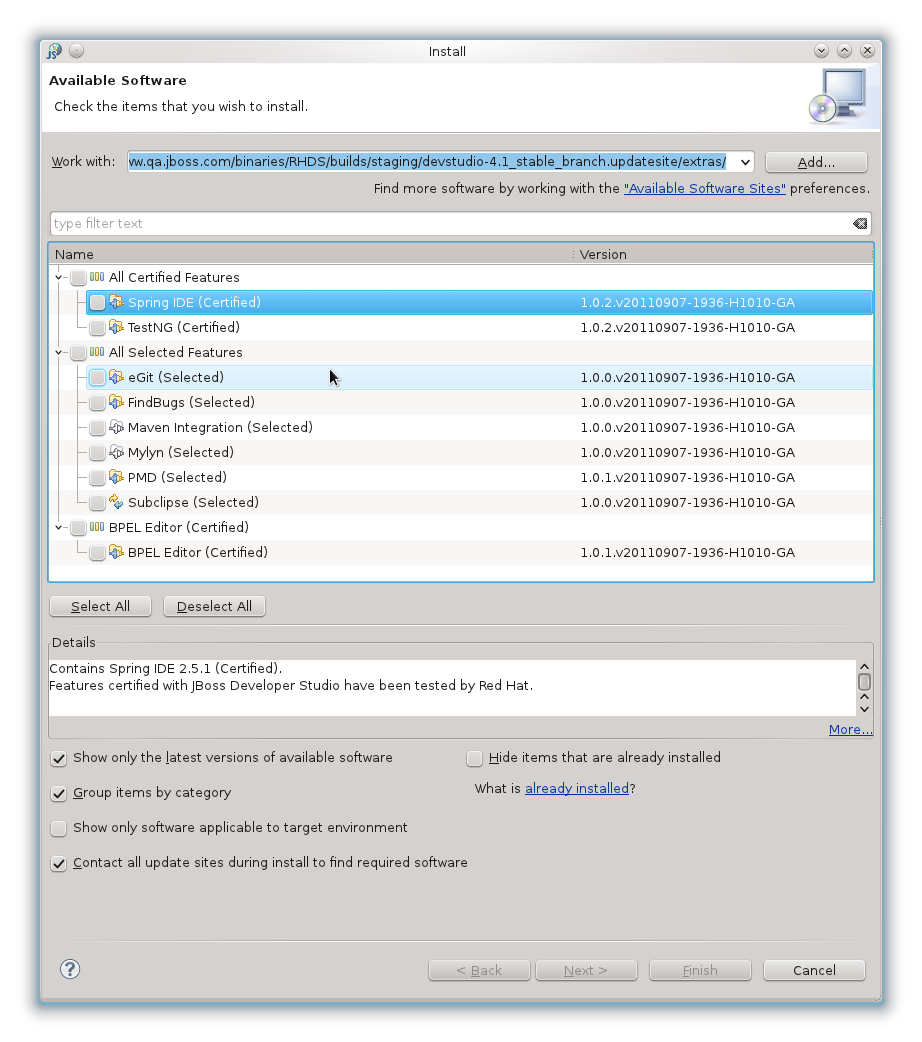This screenshot has width=922, height=1042.
Task: Click the Select All button
Action: [x=100, y=606]
